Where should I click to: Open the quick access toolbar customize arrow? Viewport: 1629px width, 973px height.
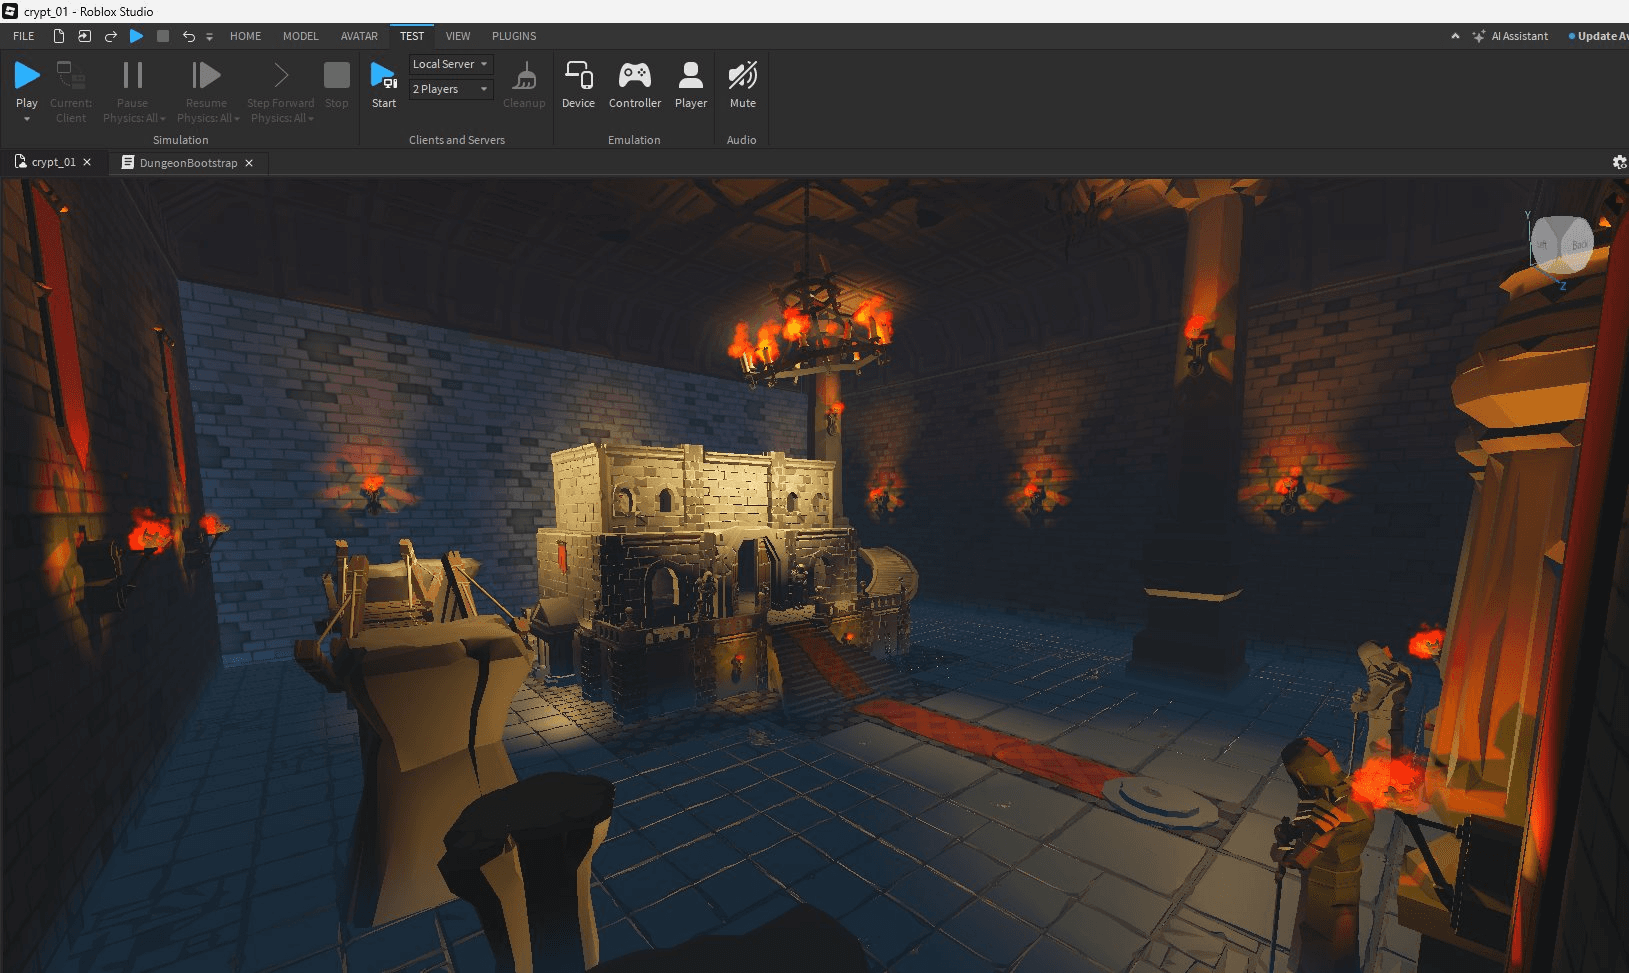tap(210, 37)
